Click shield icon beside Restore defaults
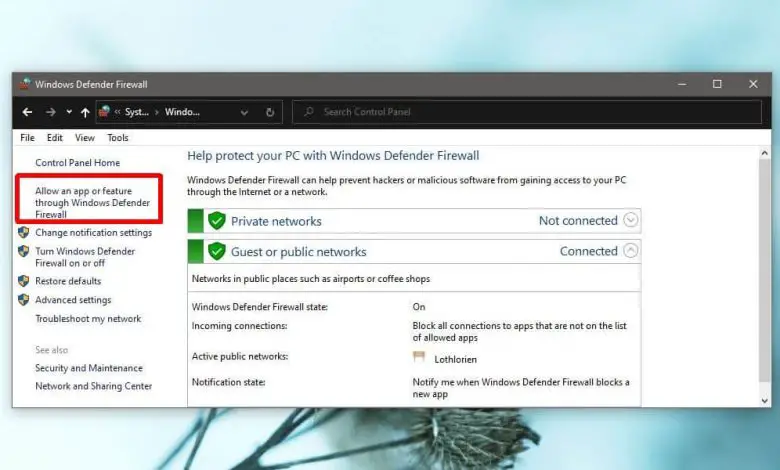The height and width of the screenshot is (470, 780). (23, 281)
